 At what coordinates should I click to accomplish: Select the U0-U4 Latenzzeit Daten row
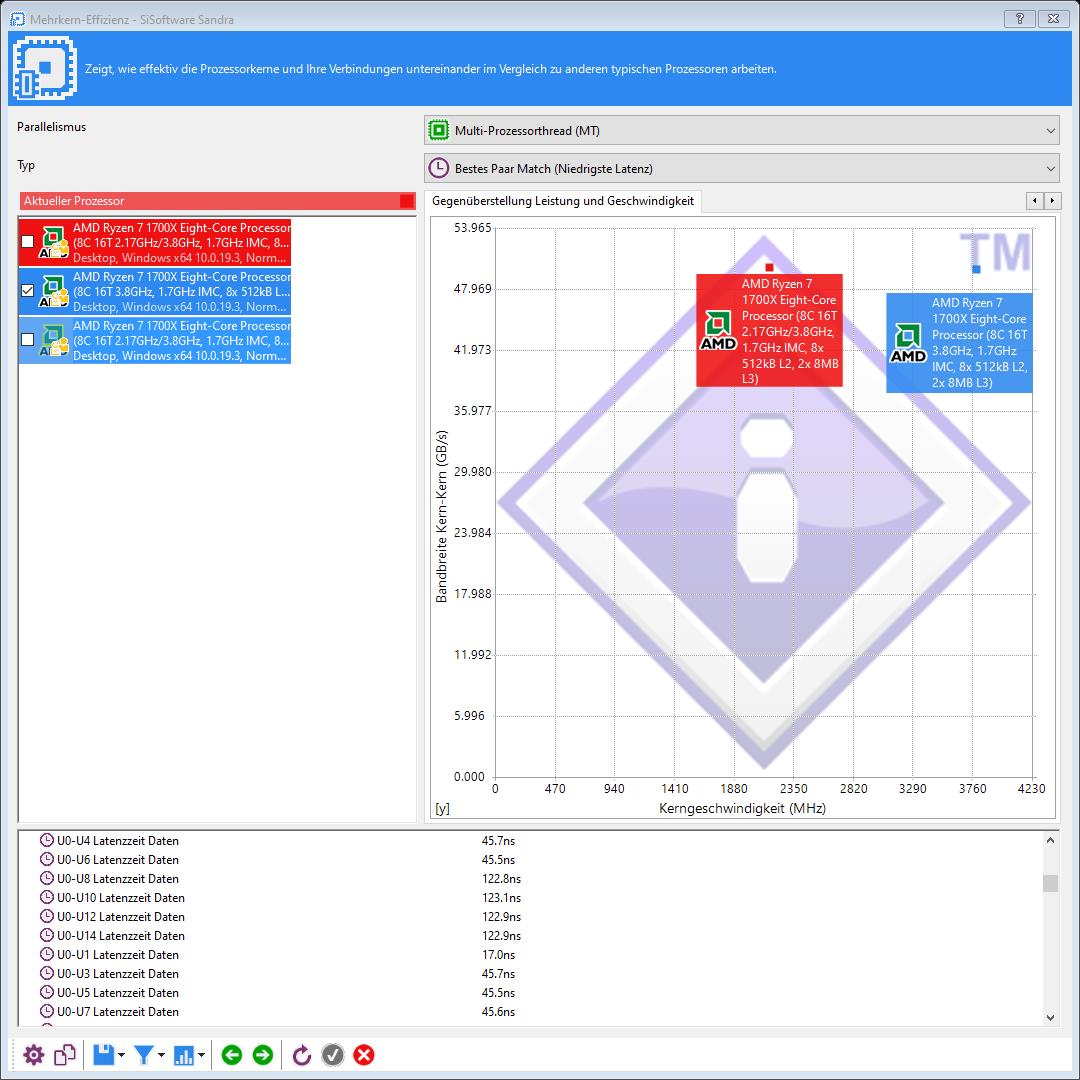pyautogui.click(x=530, y=841)
